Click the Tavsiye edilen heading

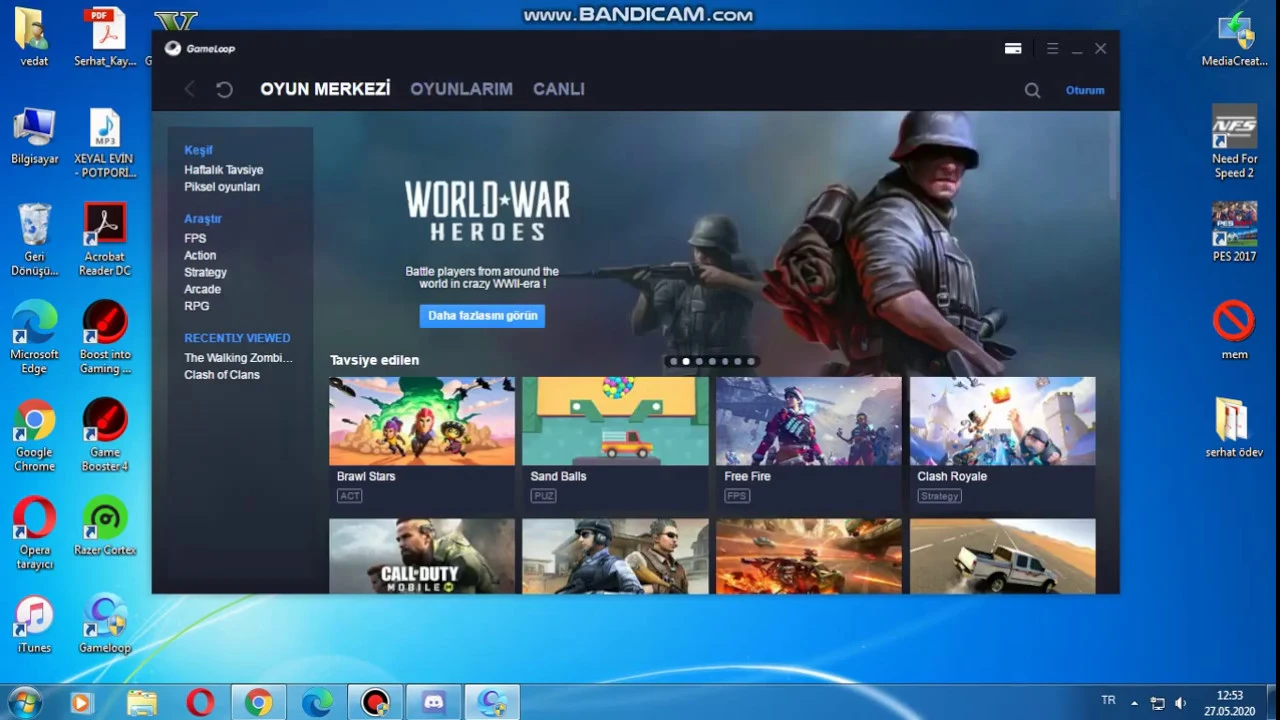(x=374, y=360)
